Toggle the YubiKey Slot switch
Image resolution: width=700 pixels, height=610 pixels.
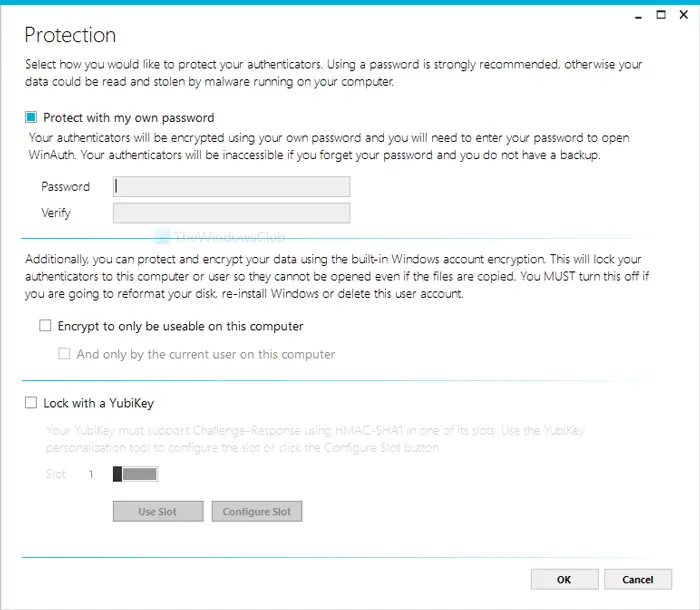point(135,474)
